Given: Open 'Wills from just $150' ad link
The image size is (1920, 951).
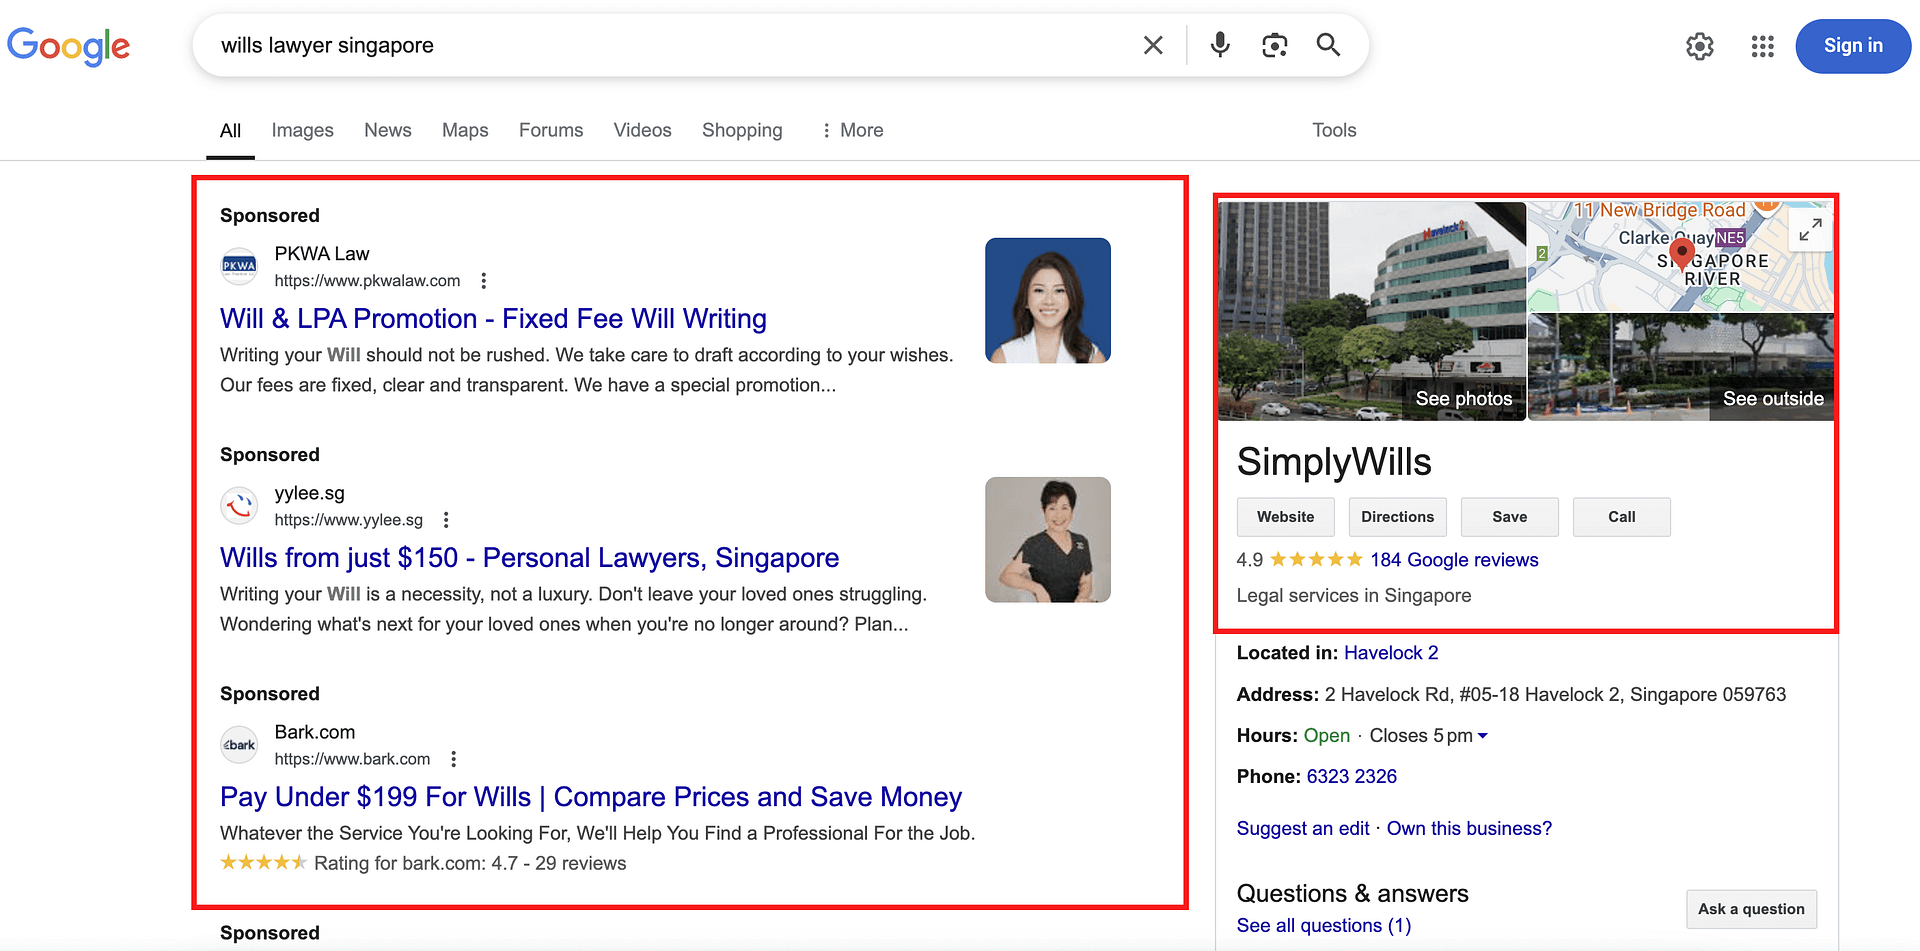Looking at the screenshot, I should [x=529, y=558].
